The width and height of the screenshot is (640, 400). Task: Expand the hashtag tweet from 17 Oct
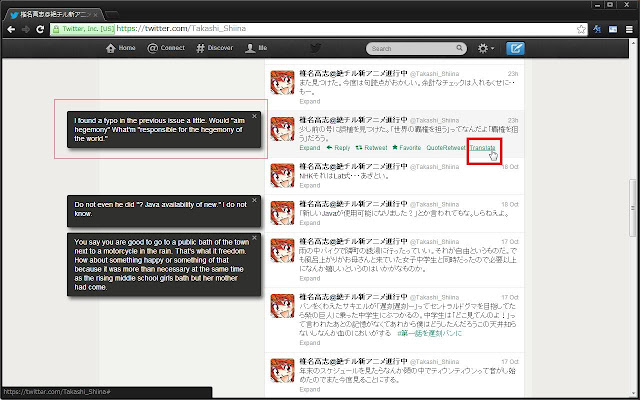310,343
